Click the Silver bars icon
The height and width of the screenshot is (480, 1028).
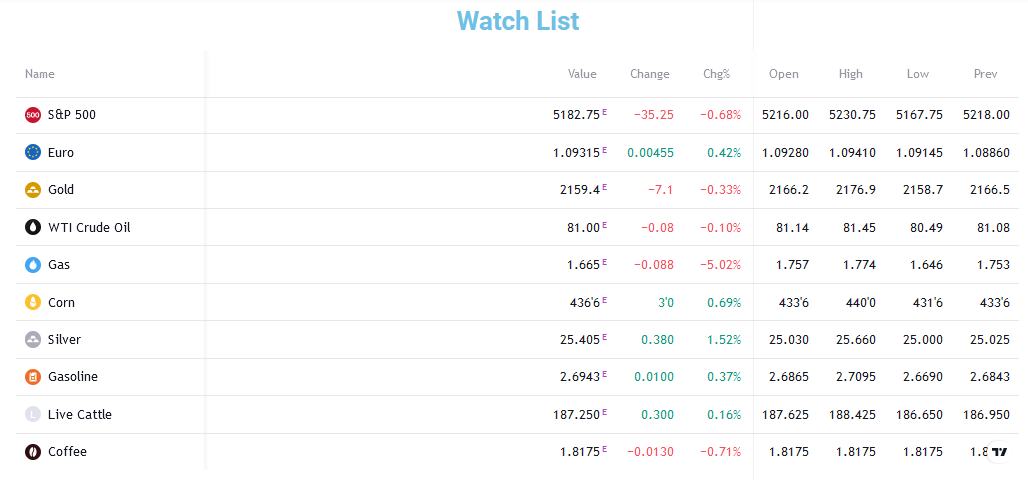[x=33, y=340]
